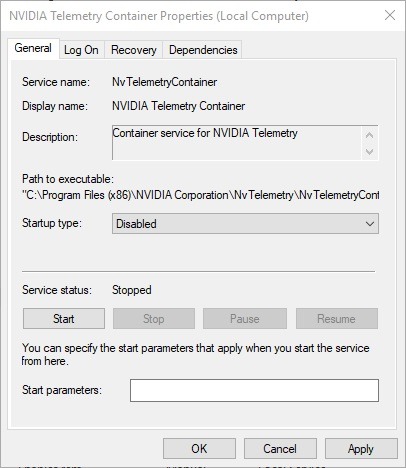Screen dimensions: 406x468
Task: Start the NVIDIA Telemetry service
Action: pos(64,319)
